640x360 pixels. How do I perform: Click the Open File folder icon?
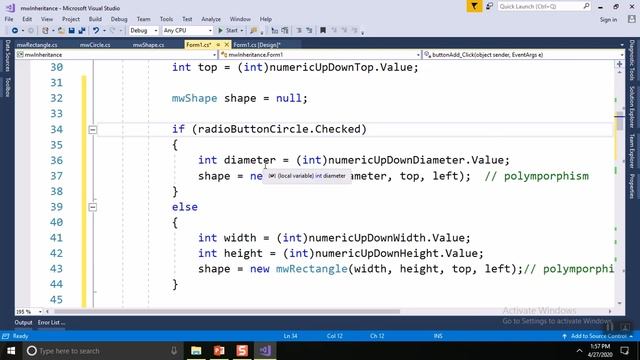click(x=61, y=31)
